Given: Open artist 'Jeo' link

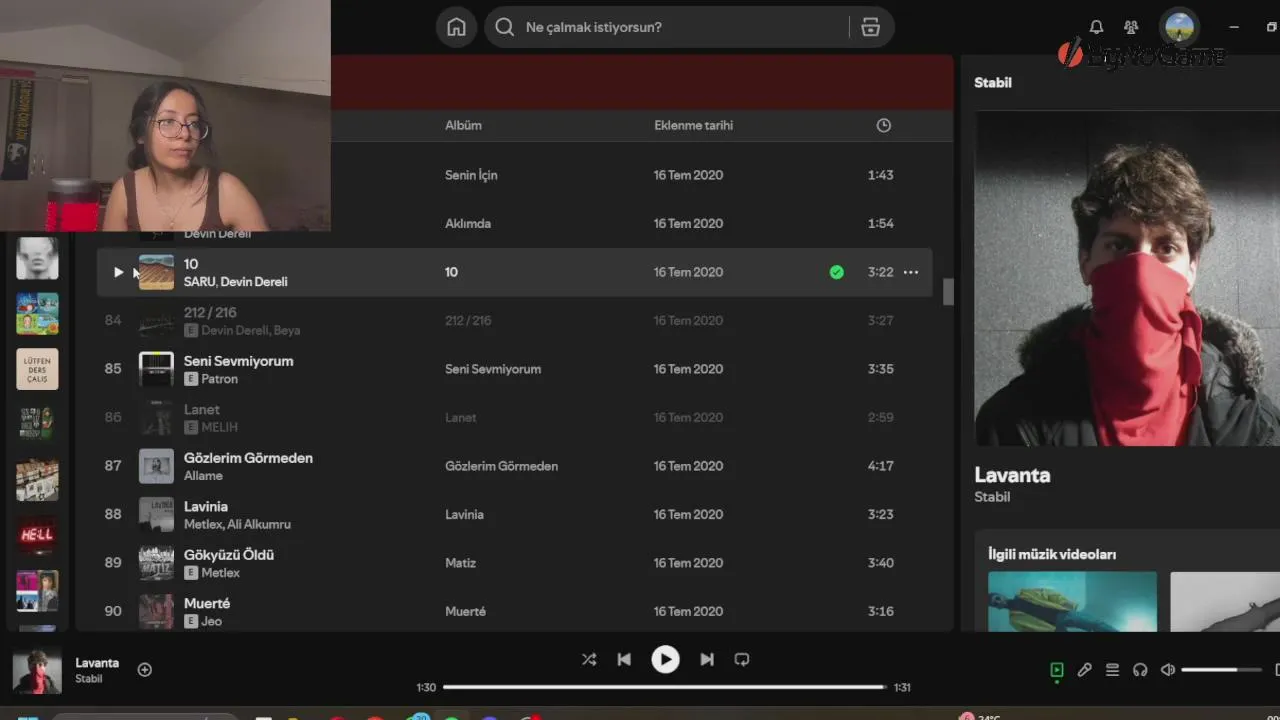Looking at the screenshot, I should click(x=212, y=621).
